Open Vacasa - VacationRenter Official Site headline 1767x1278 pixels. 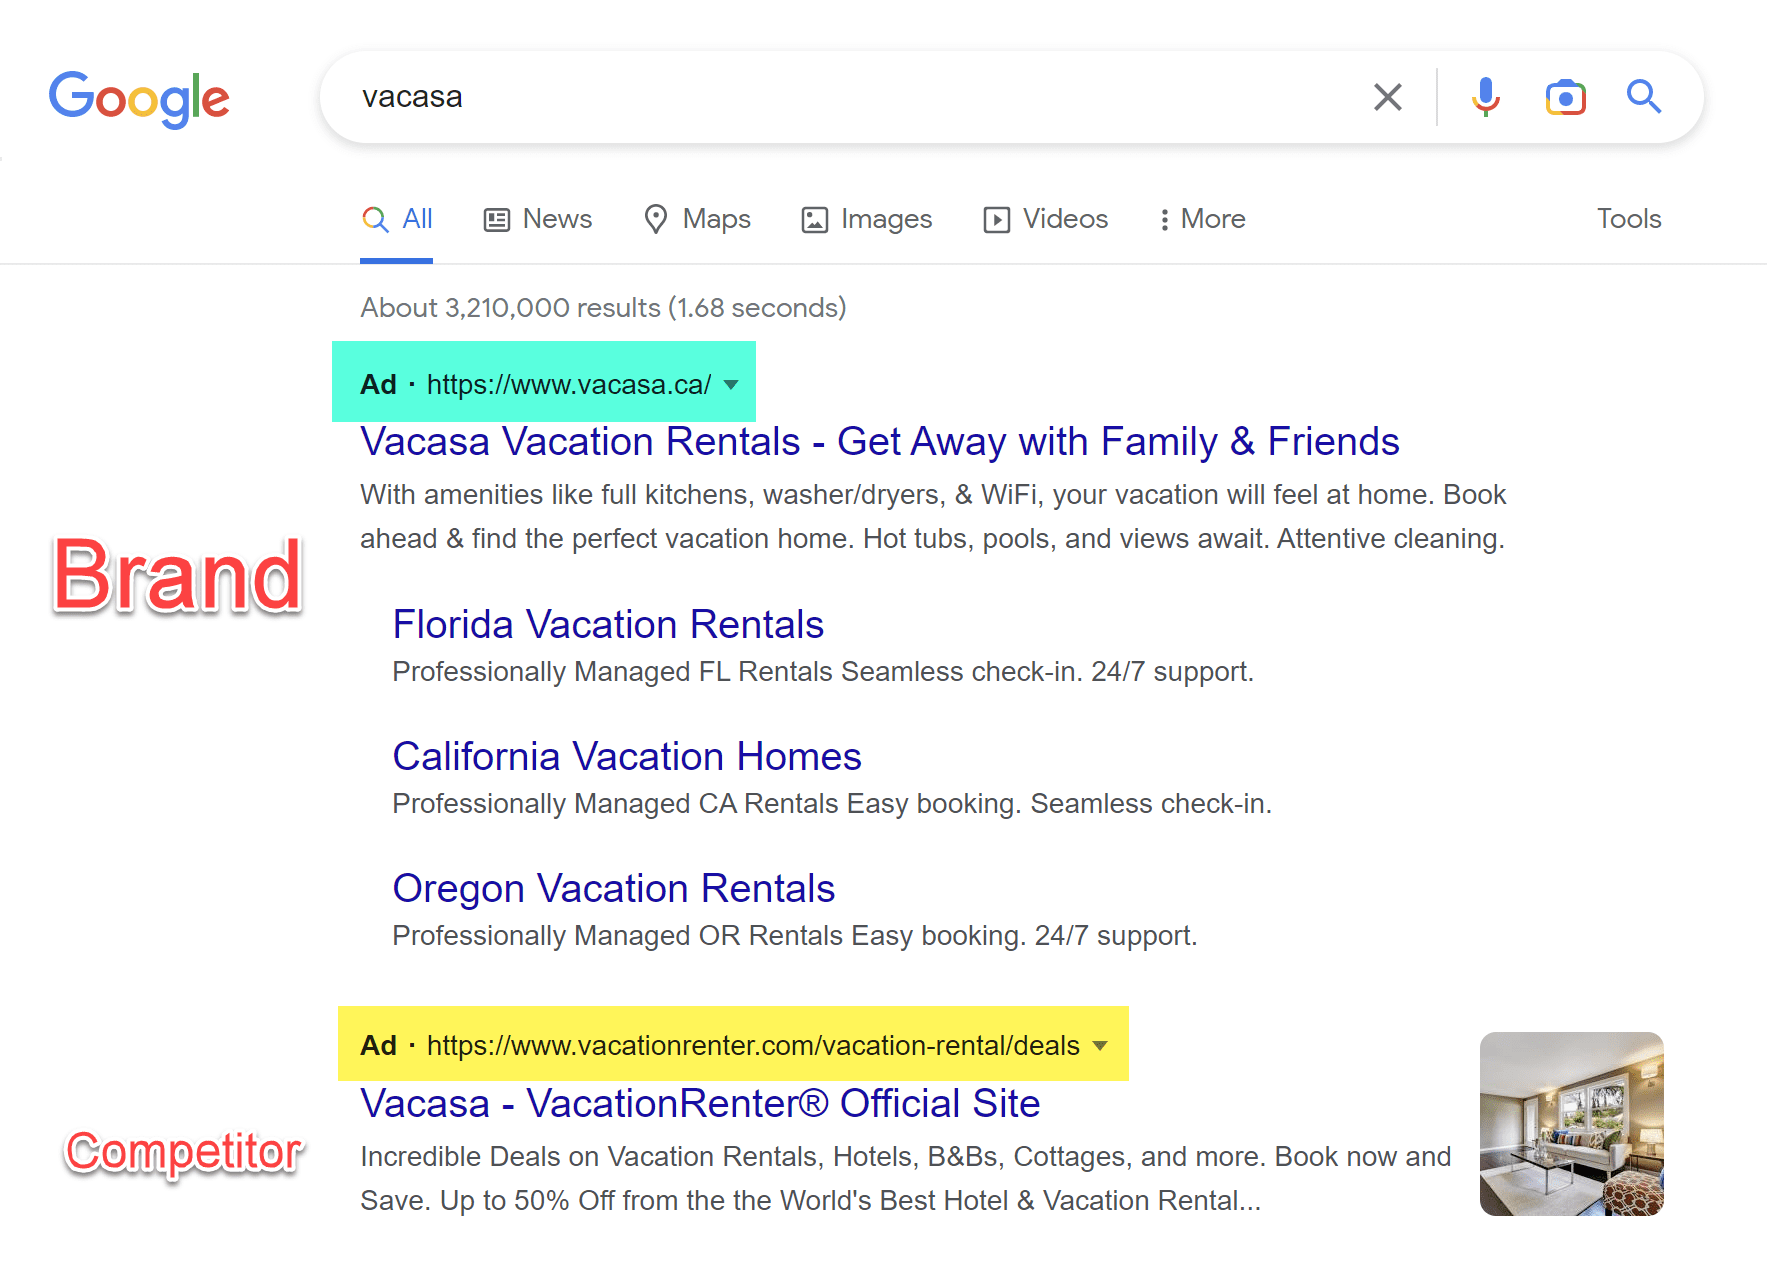[x=700, y=1103]
